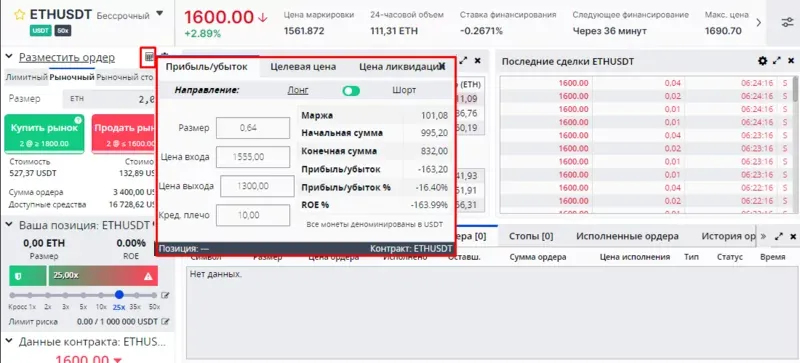Click the ROE % value -163.99%

coord(429,205)
